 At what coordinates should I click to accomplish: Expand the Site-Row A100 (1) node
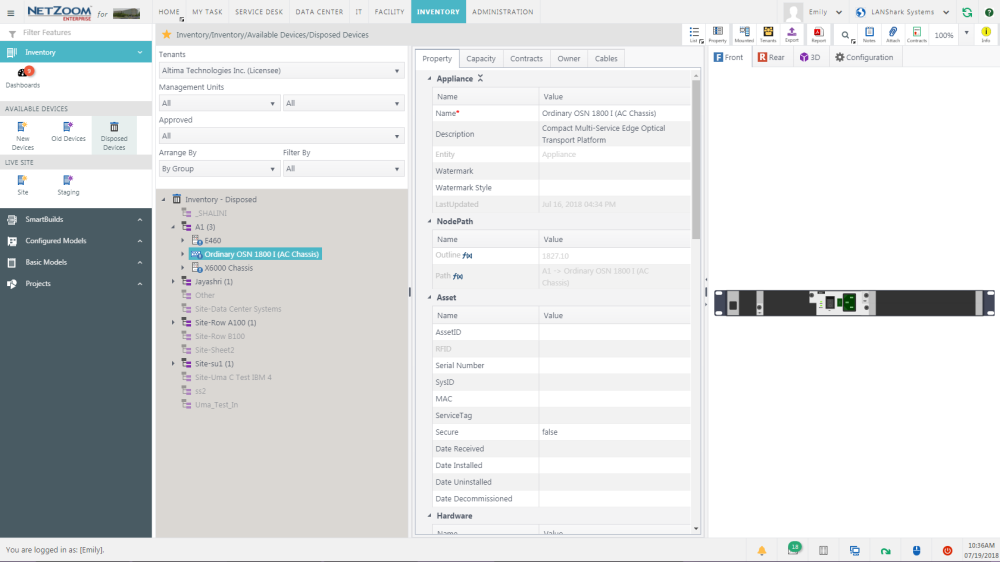[x=173, y=323]
